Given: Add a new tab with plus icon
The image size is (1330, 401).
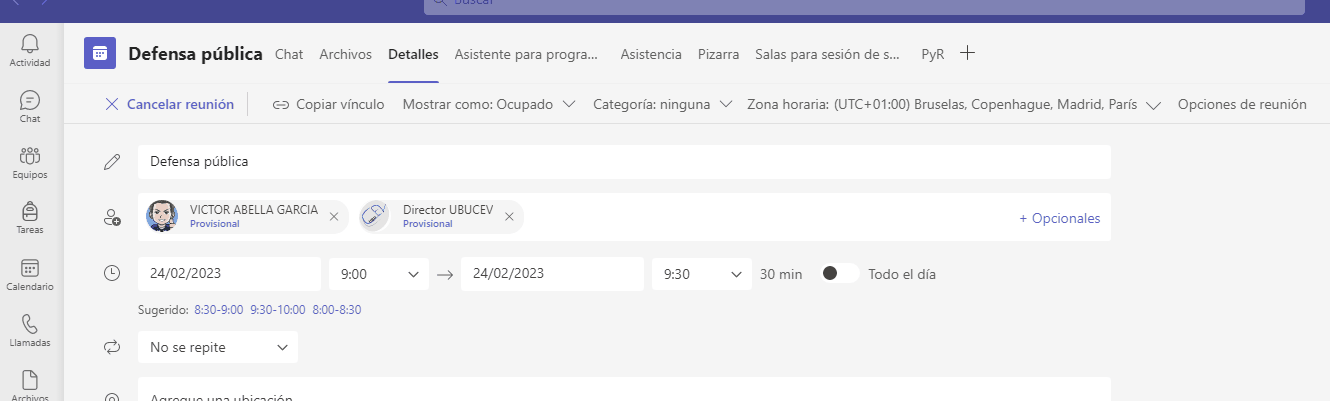Looking at the screenshot, I should pos(967,54).
